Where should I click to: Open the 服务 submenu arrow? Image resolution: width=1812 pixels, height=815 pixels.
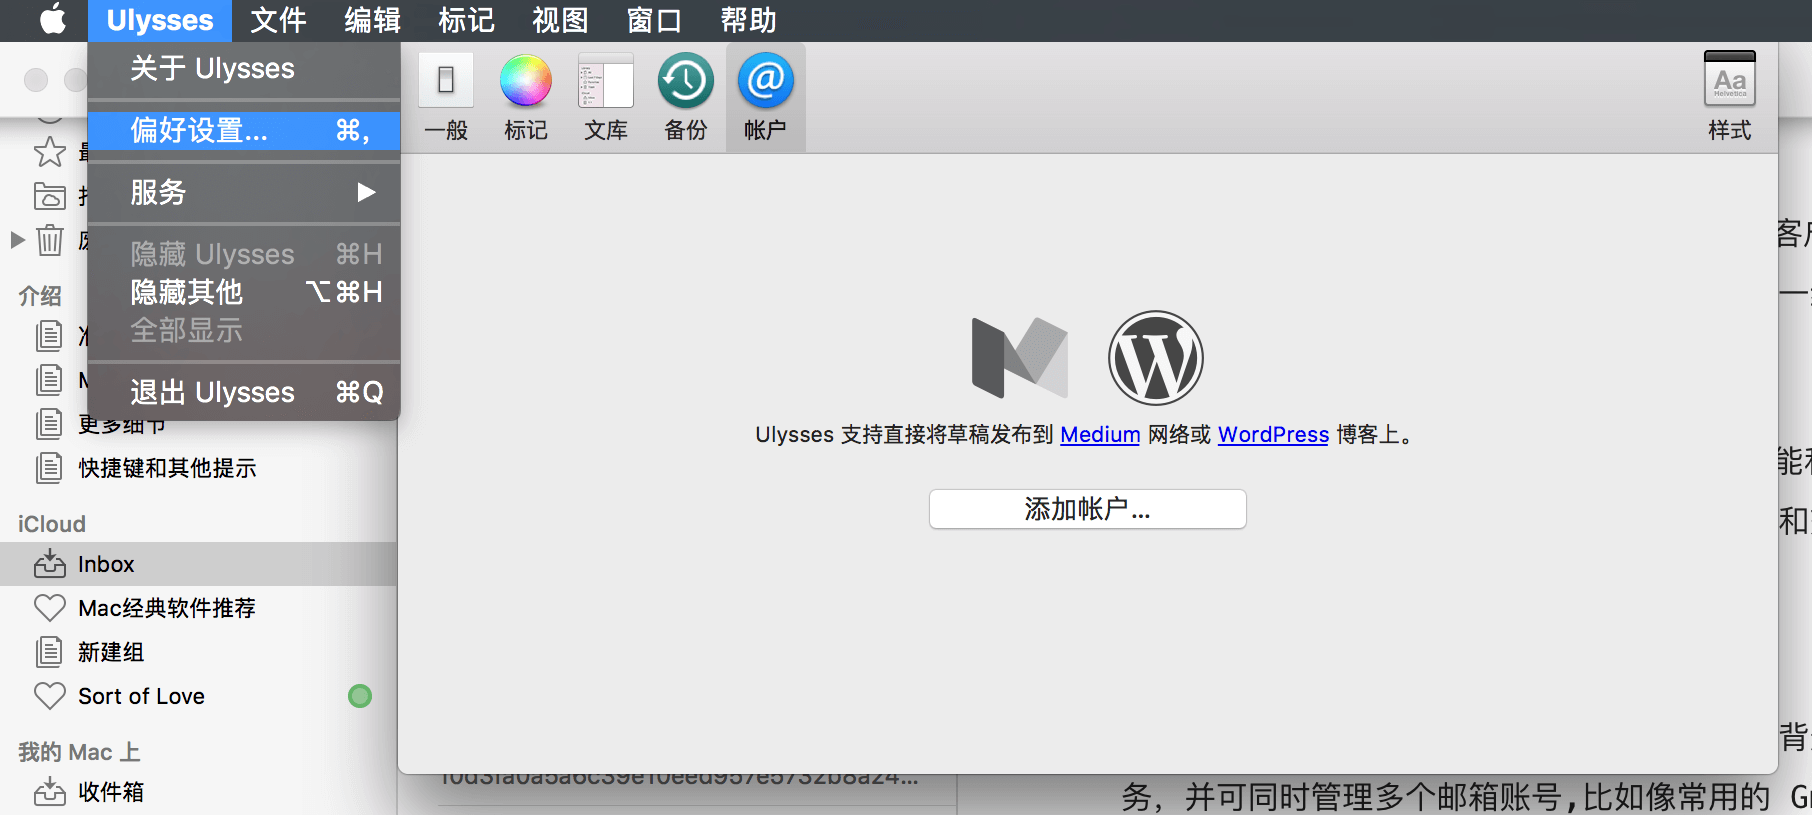click(x=367, y=192)
